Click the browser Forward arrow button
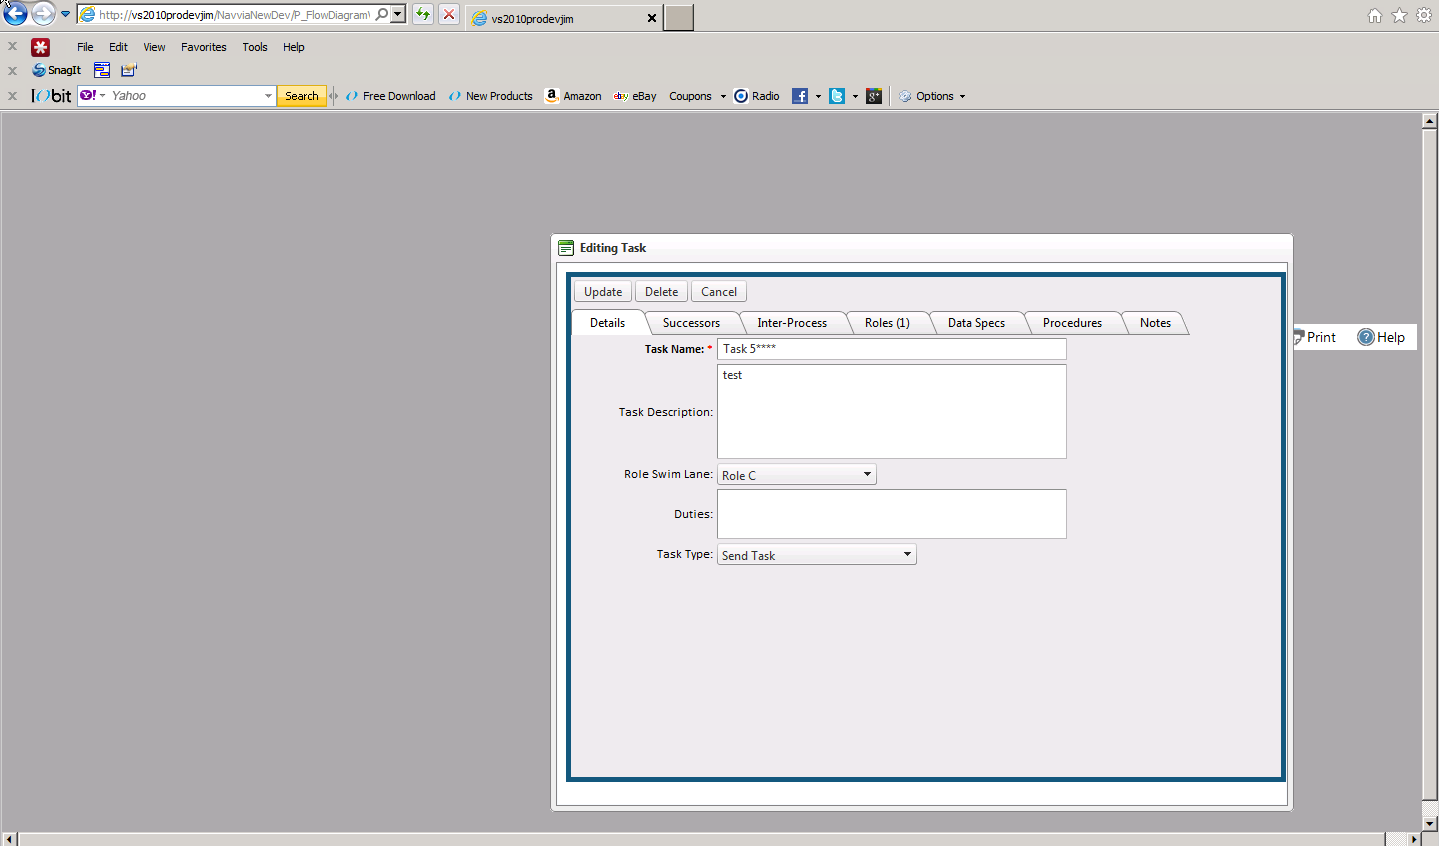This screenshot has height=846, width=1439. [x=43, y=14]
